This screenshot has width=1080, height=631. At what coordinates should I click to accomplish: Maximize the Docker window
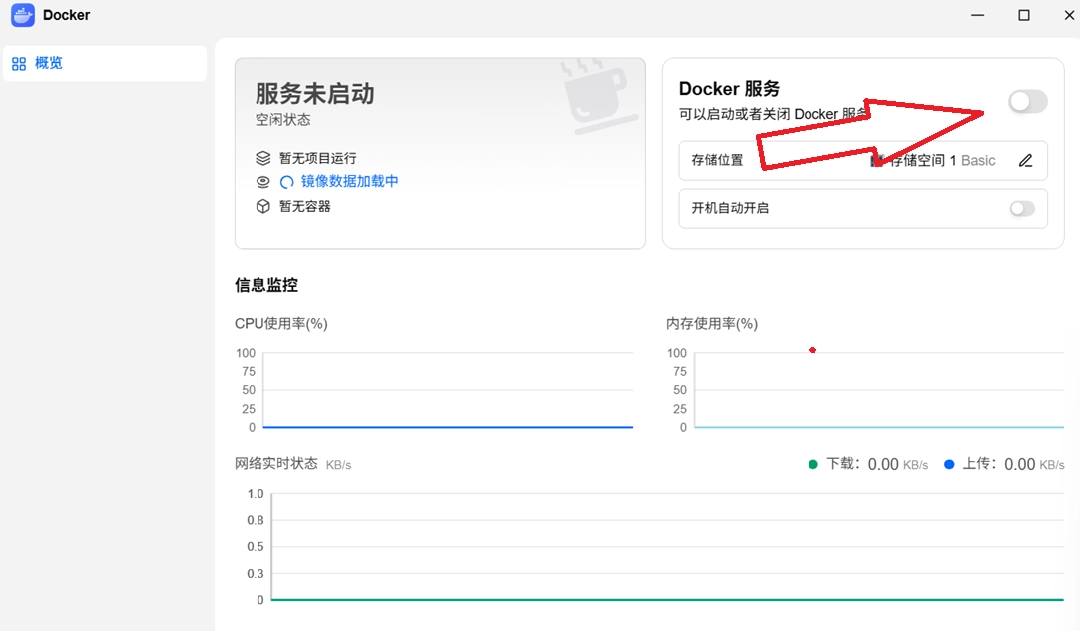pyautogui.click(x=1024, y=15)
